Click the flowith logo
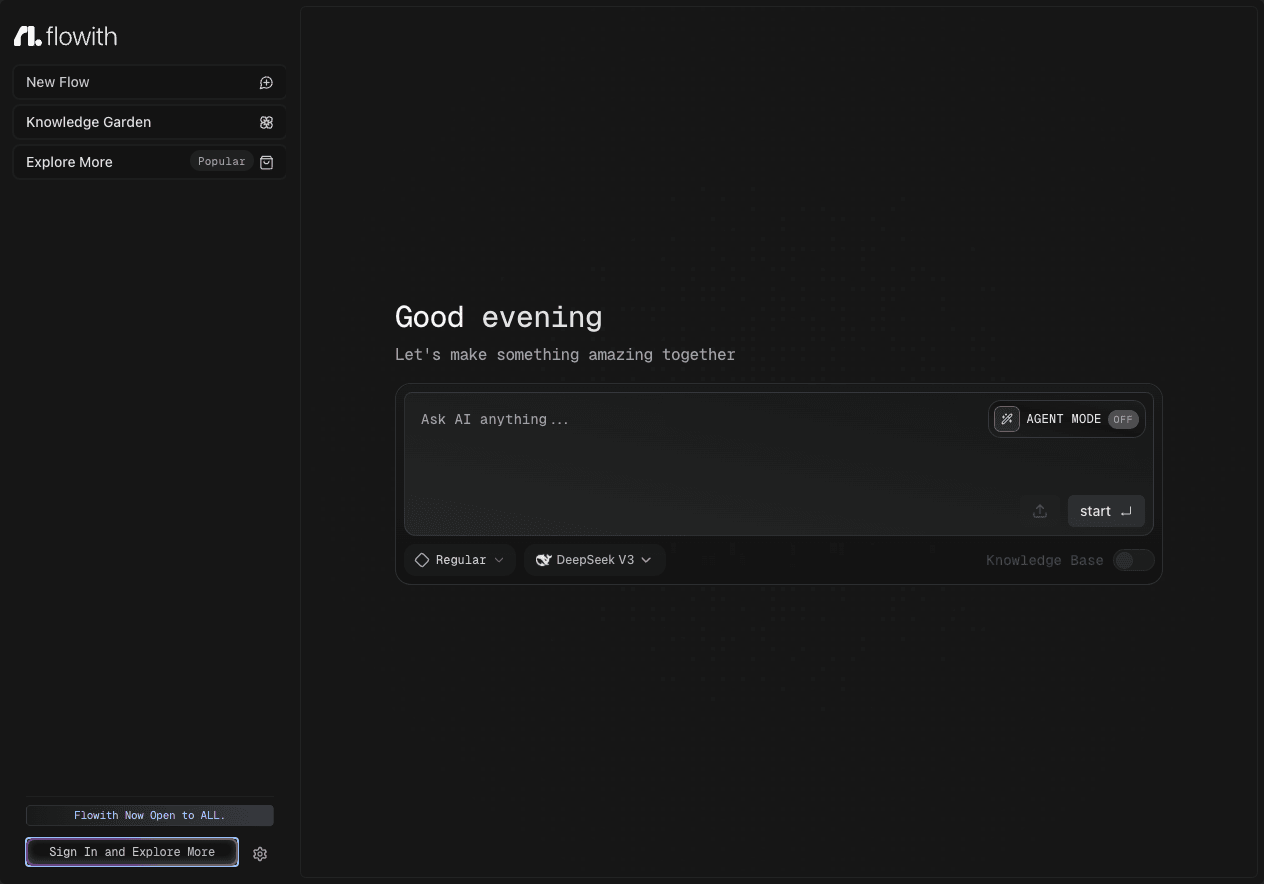 65,37
